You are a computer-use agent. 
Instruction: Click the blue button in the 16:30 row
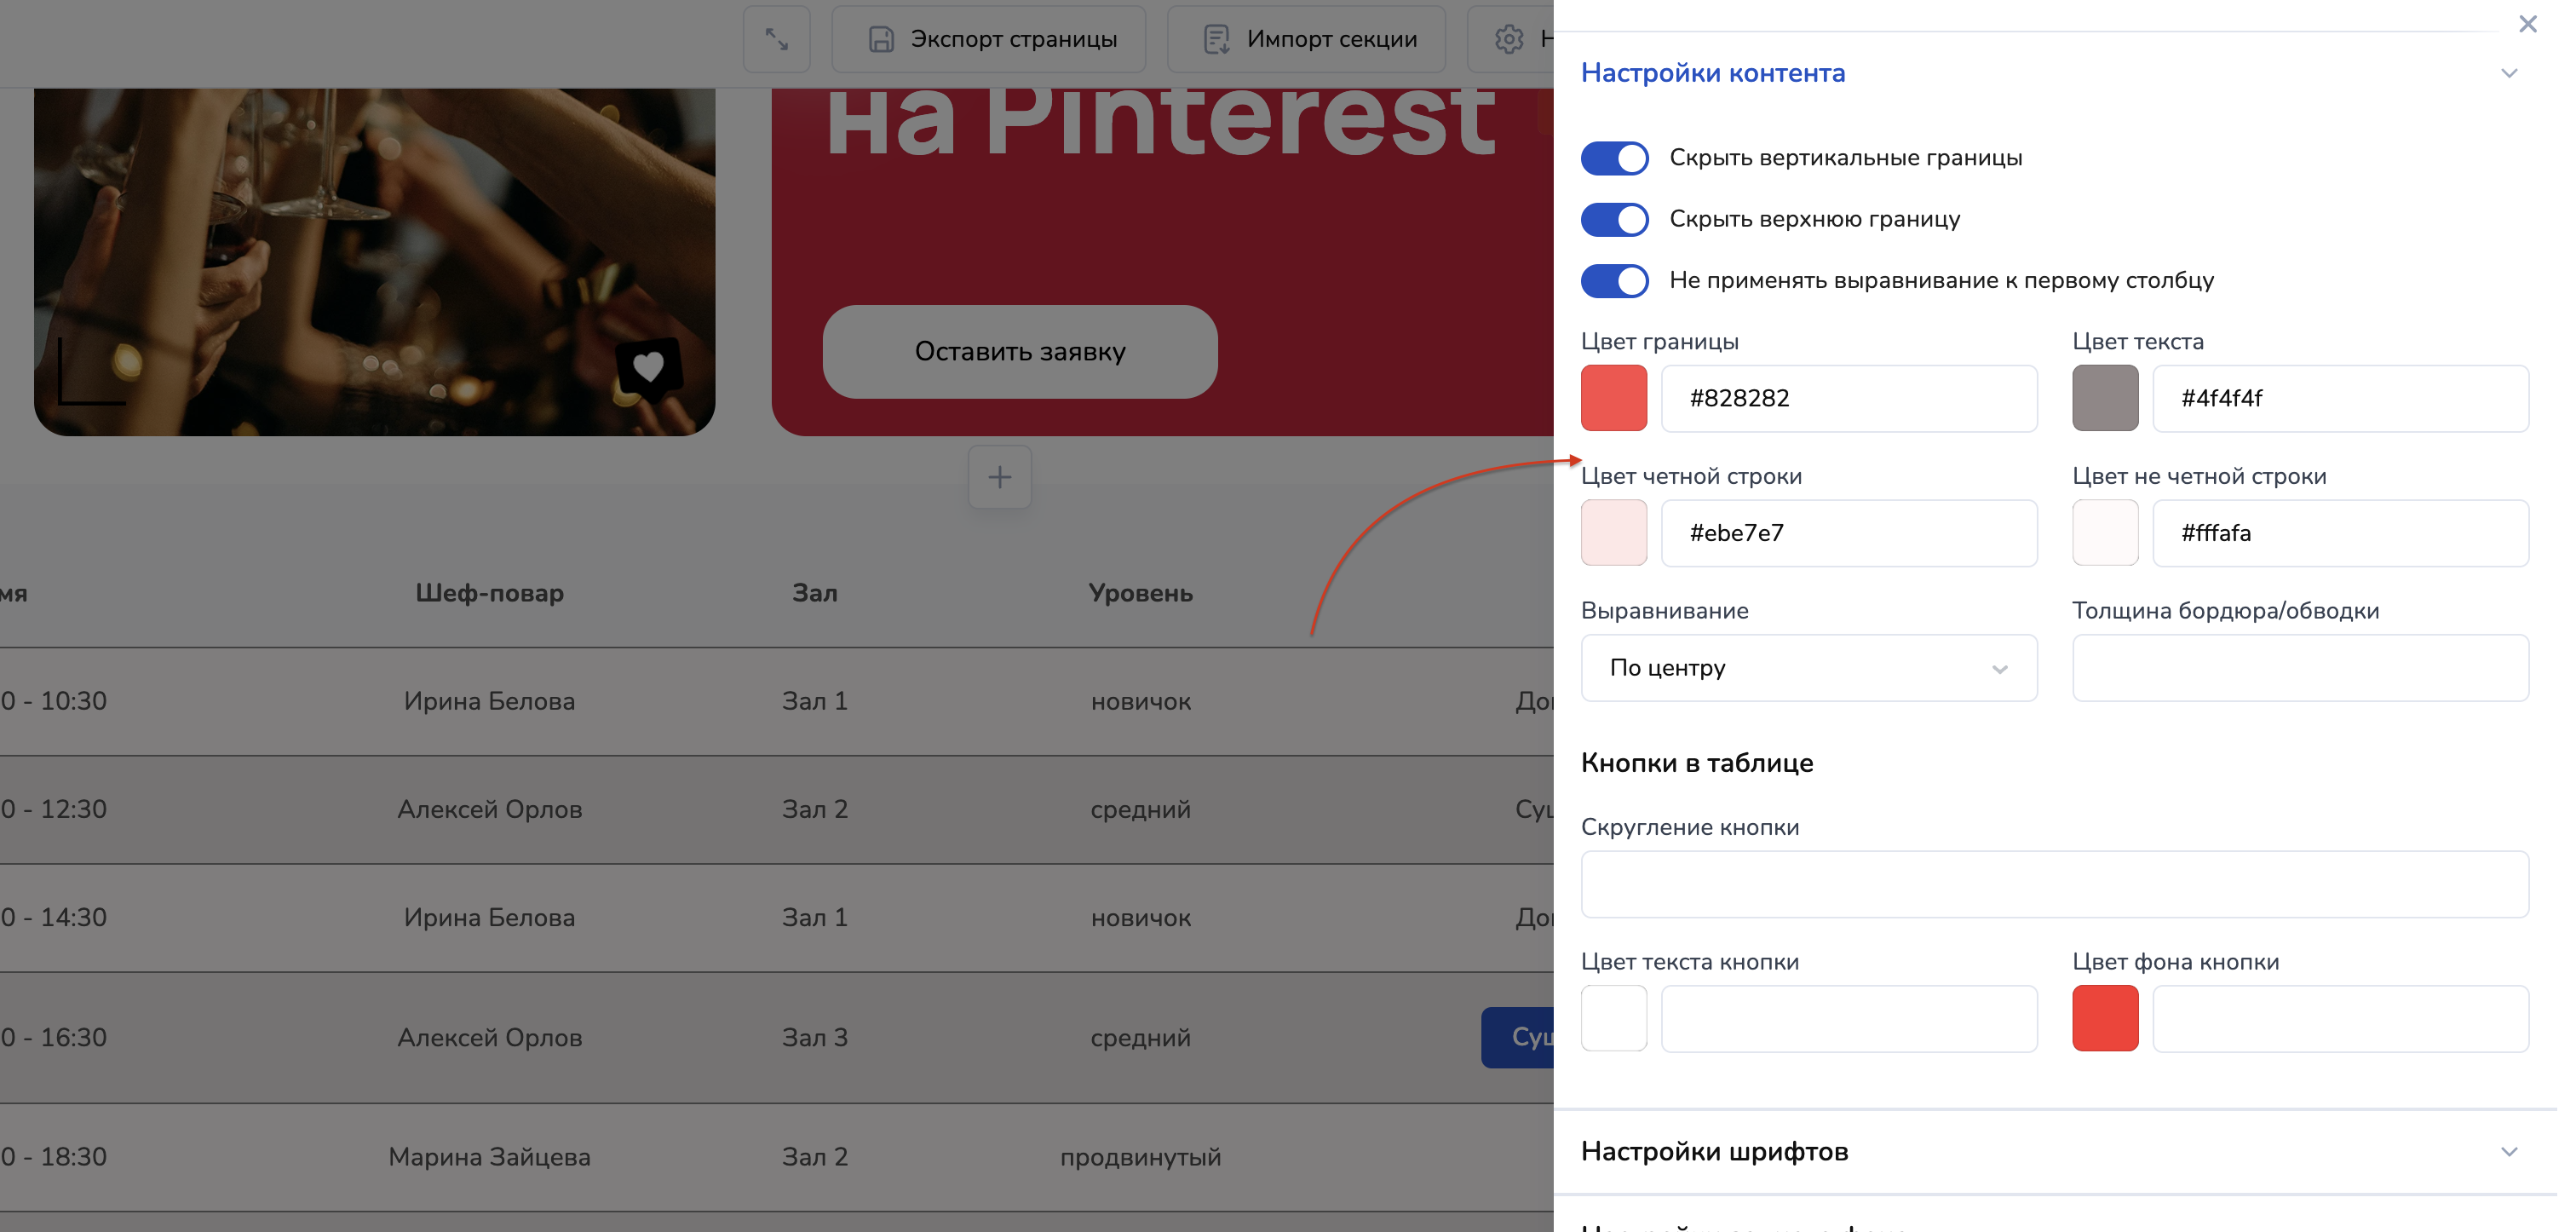(x=1517, y=1037)
